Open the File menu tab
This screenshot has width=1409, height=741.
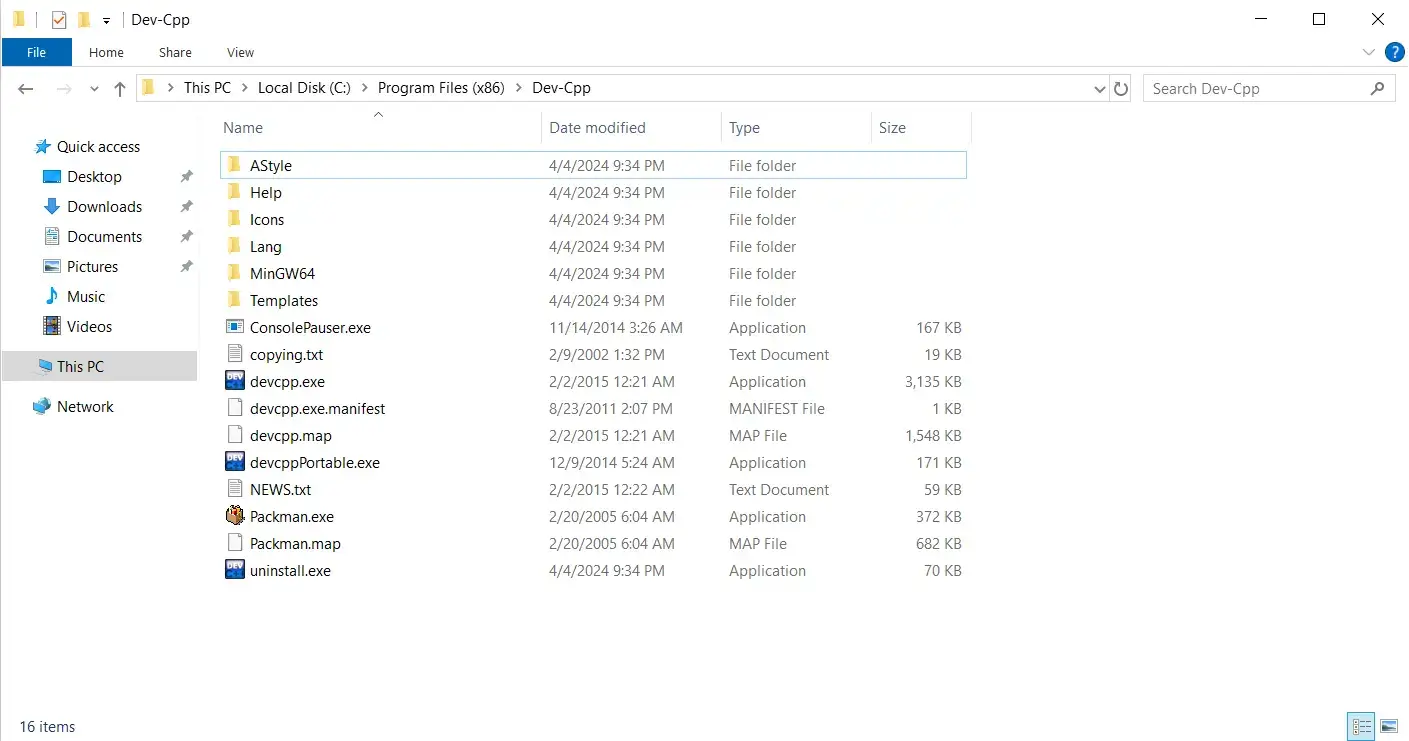point(37,52)
